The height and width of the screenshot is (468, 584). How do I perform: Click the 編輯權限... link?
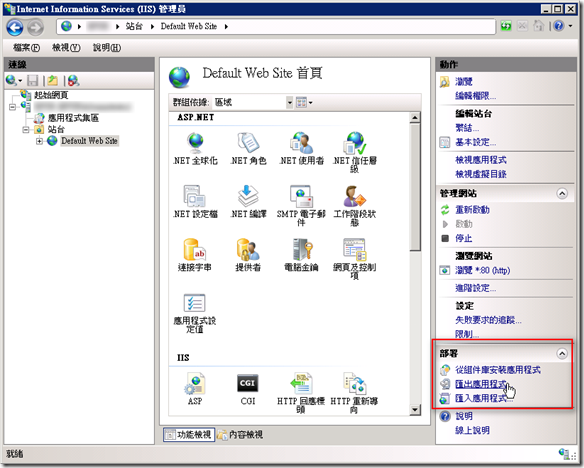tap(476, 96)
